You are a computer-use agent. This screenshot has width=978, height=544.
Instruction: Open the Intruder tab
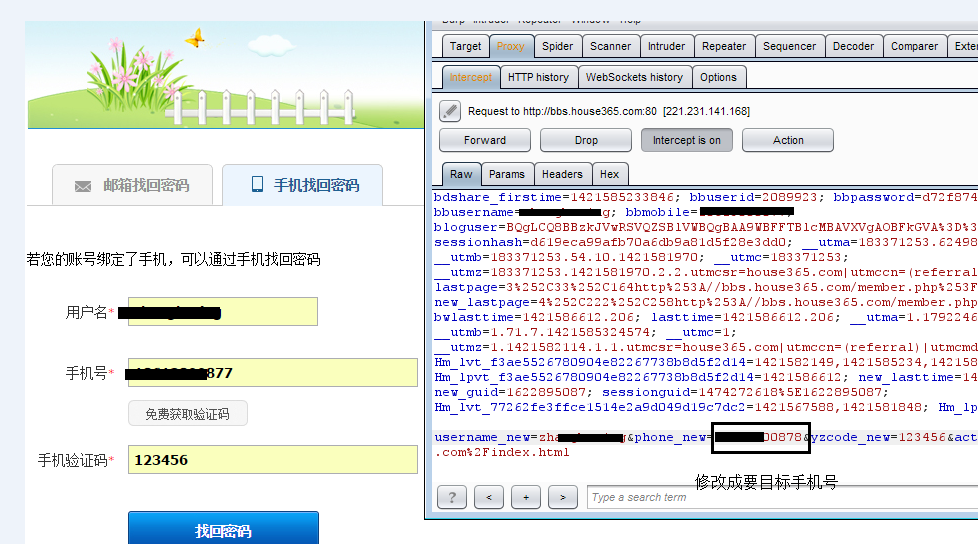666,46
